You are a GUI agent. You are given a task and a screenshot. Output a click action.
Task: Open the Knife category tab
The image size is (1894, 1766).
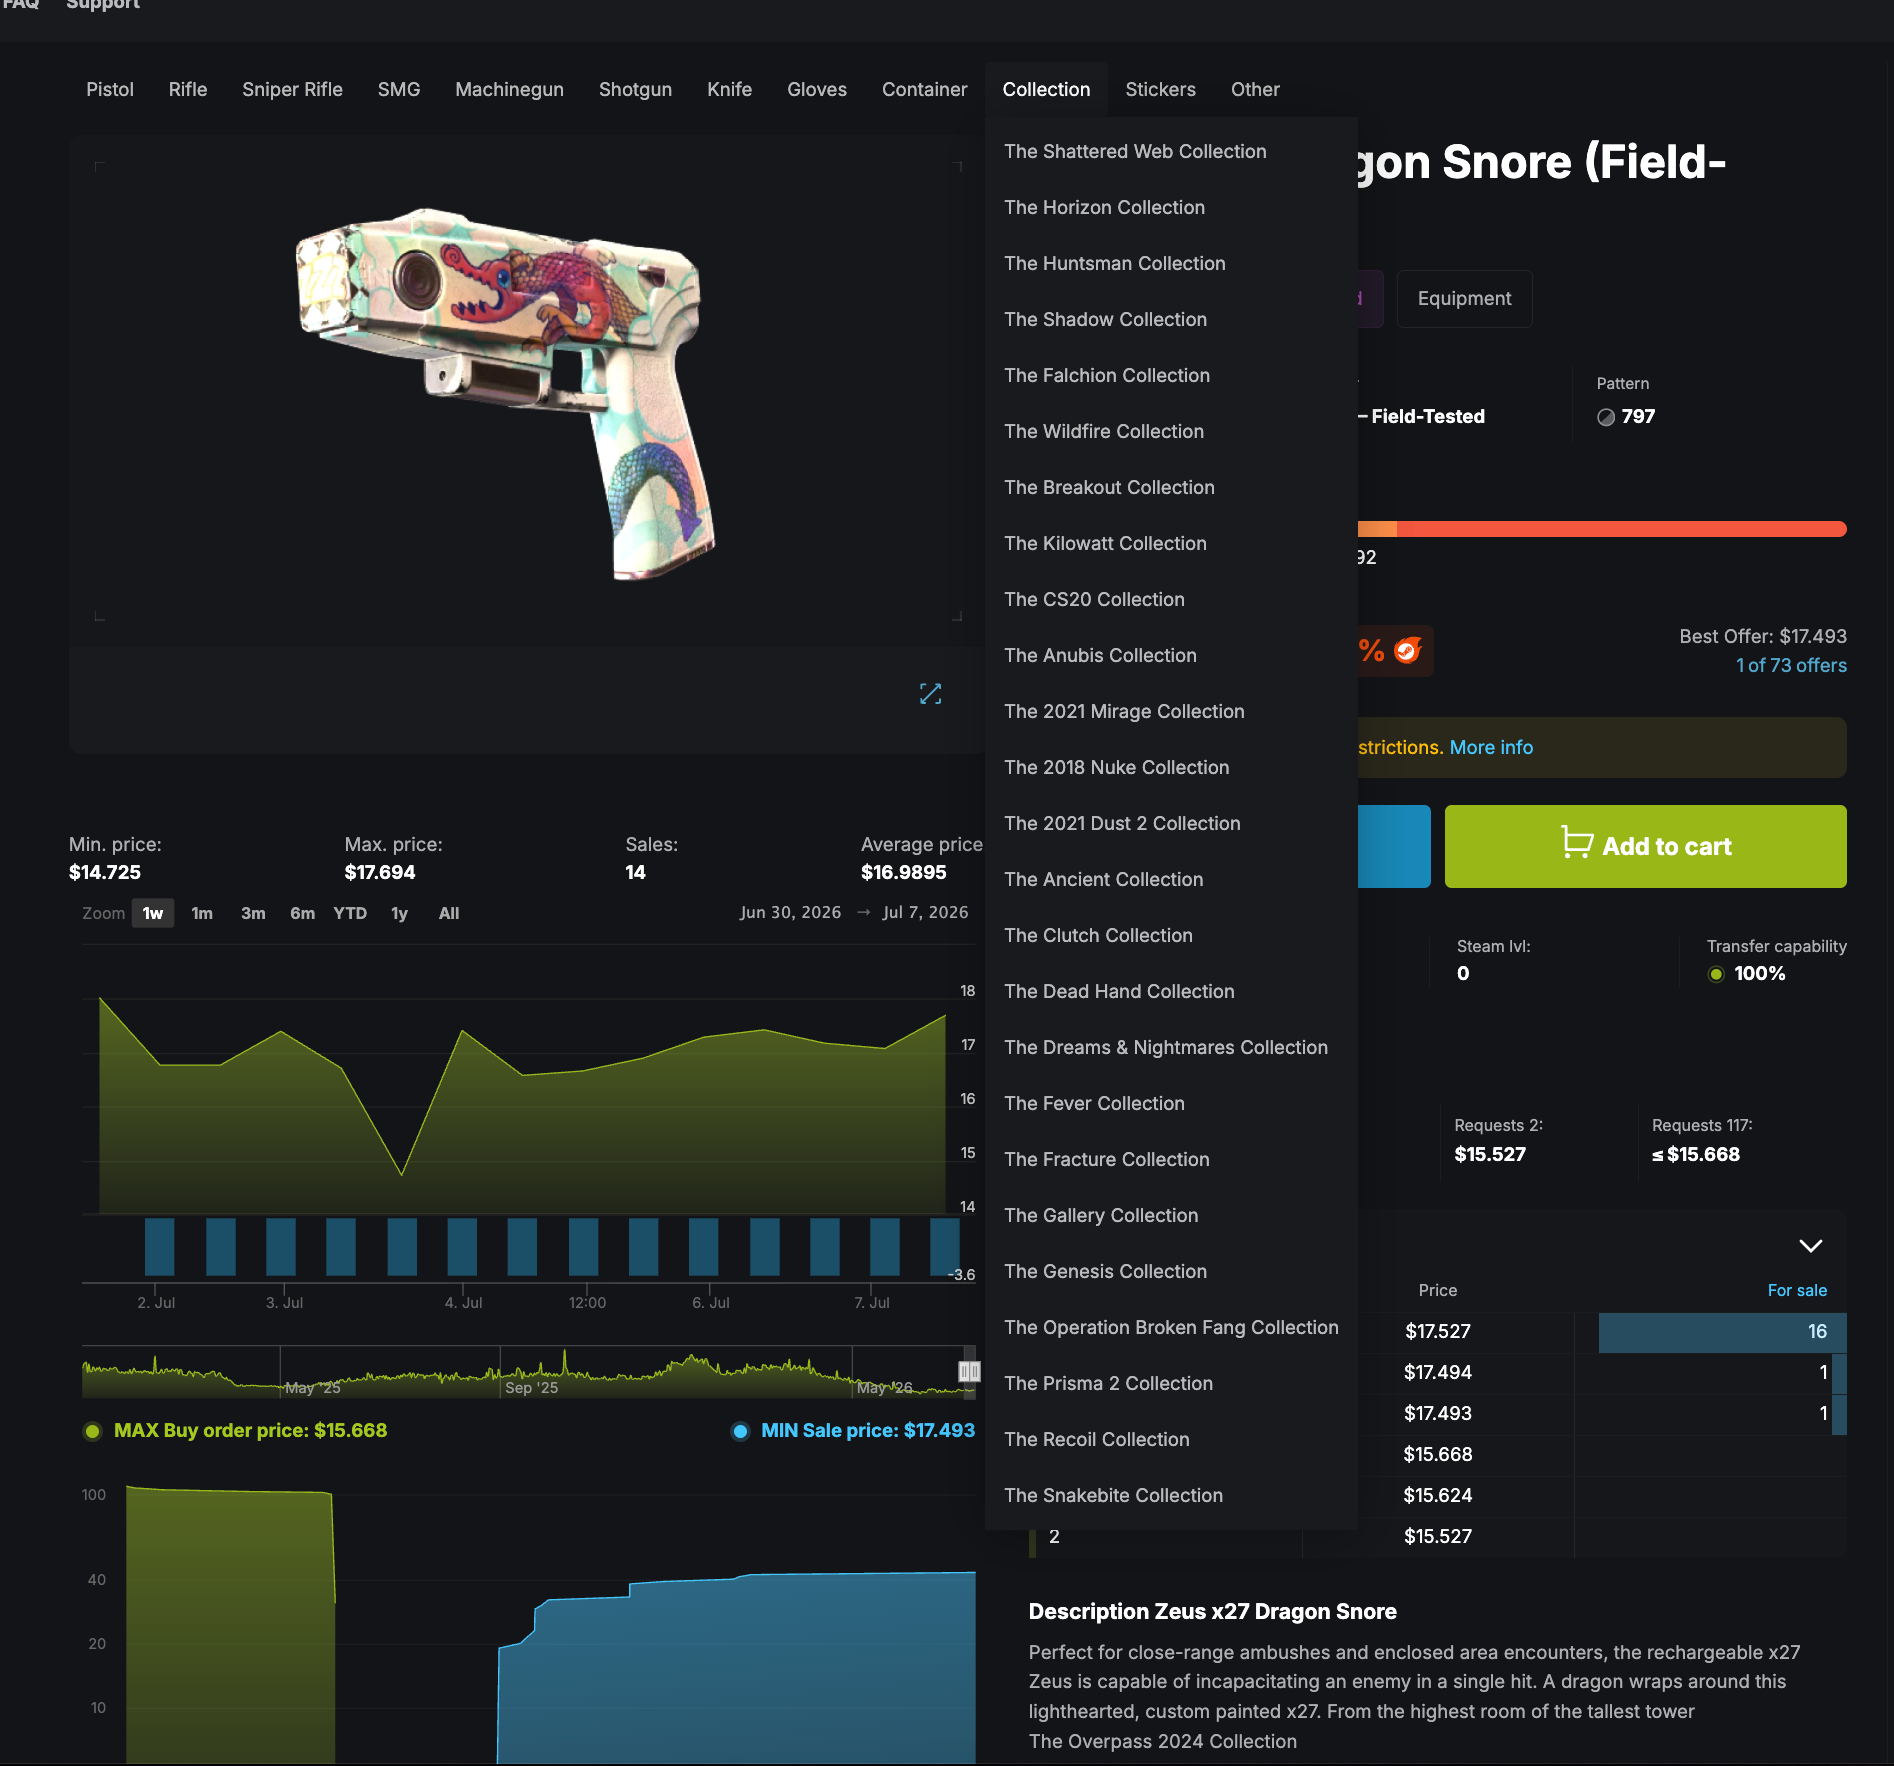(729, 89)
